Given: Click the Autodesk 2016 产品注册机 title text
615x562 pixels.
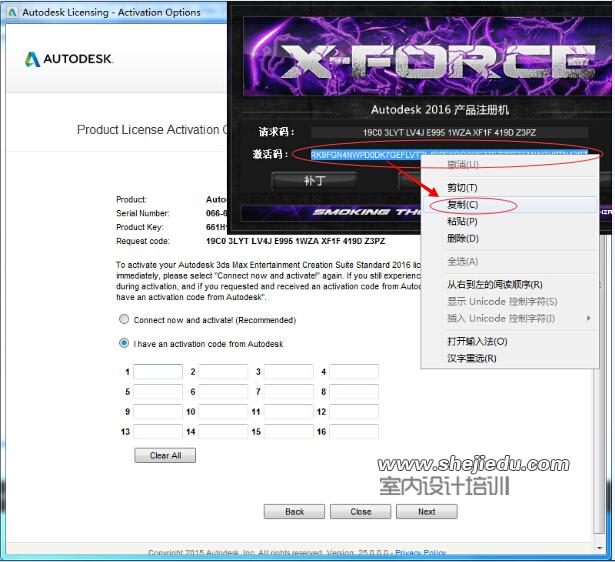Looking at the screenshot, I should pos(440,109).
